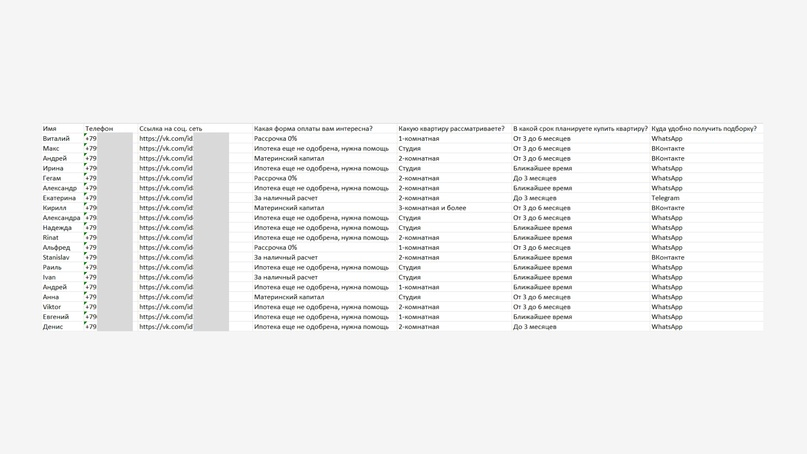807x454 pixels.
Task: Select the "Ссылка на соц. сеть" header
Action: (x=170, y=129)
